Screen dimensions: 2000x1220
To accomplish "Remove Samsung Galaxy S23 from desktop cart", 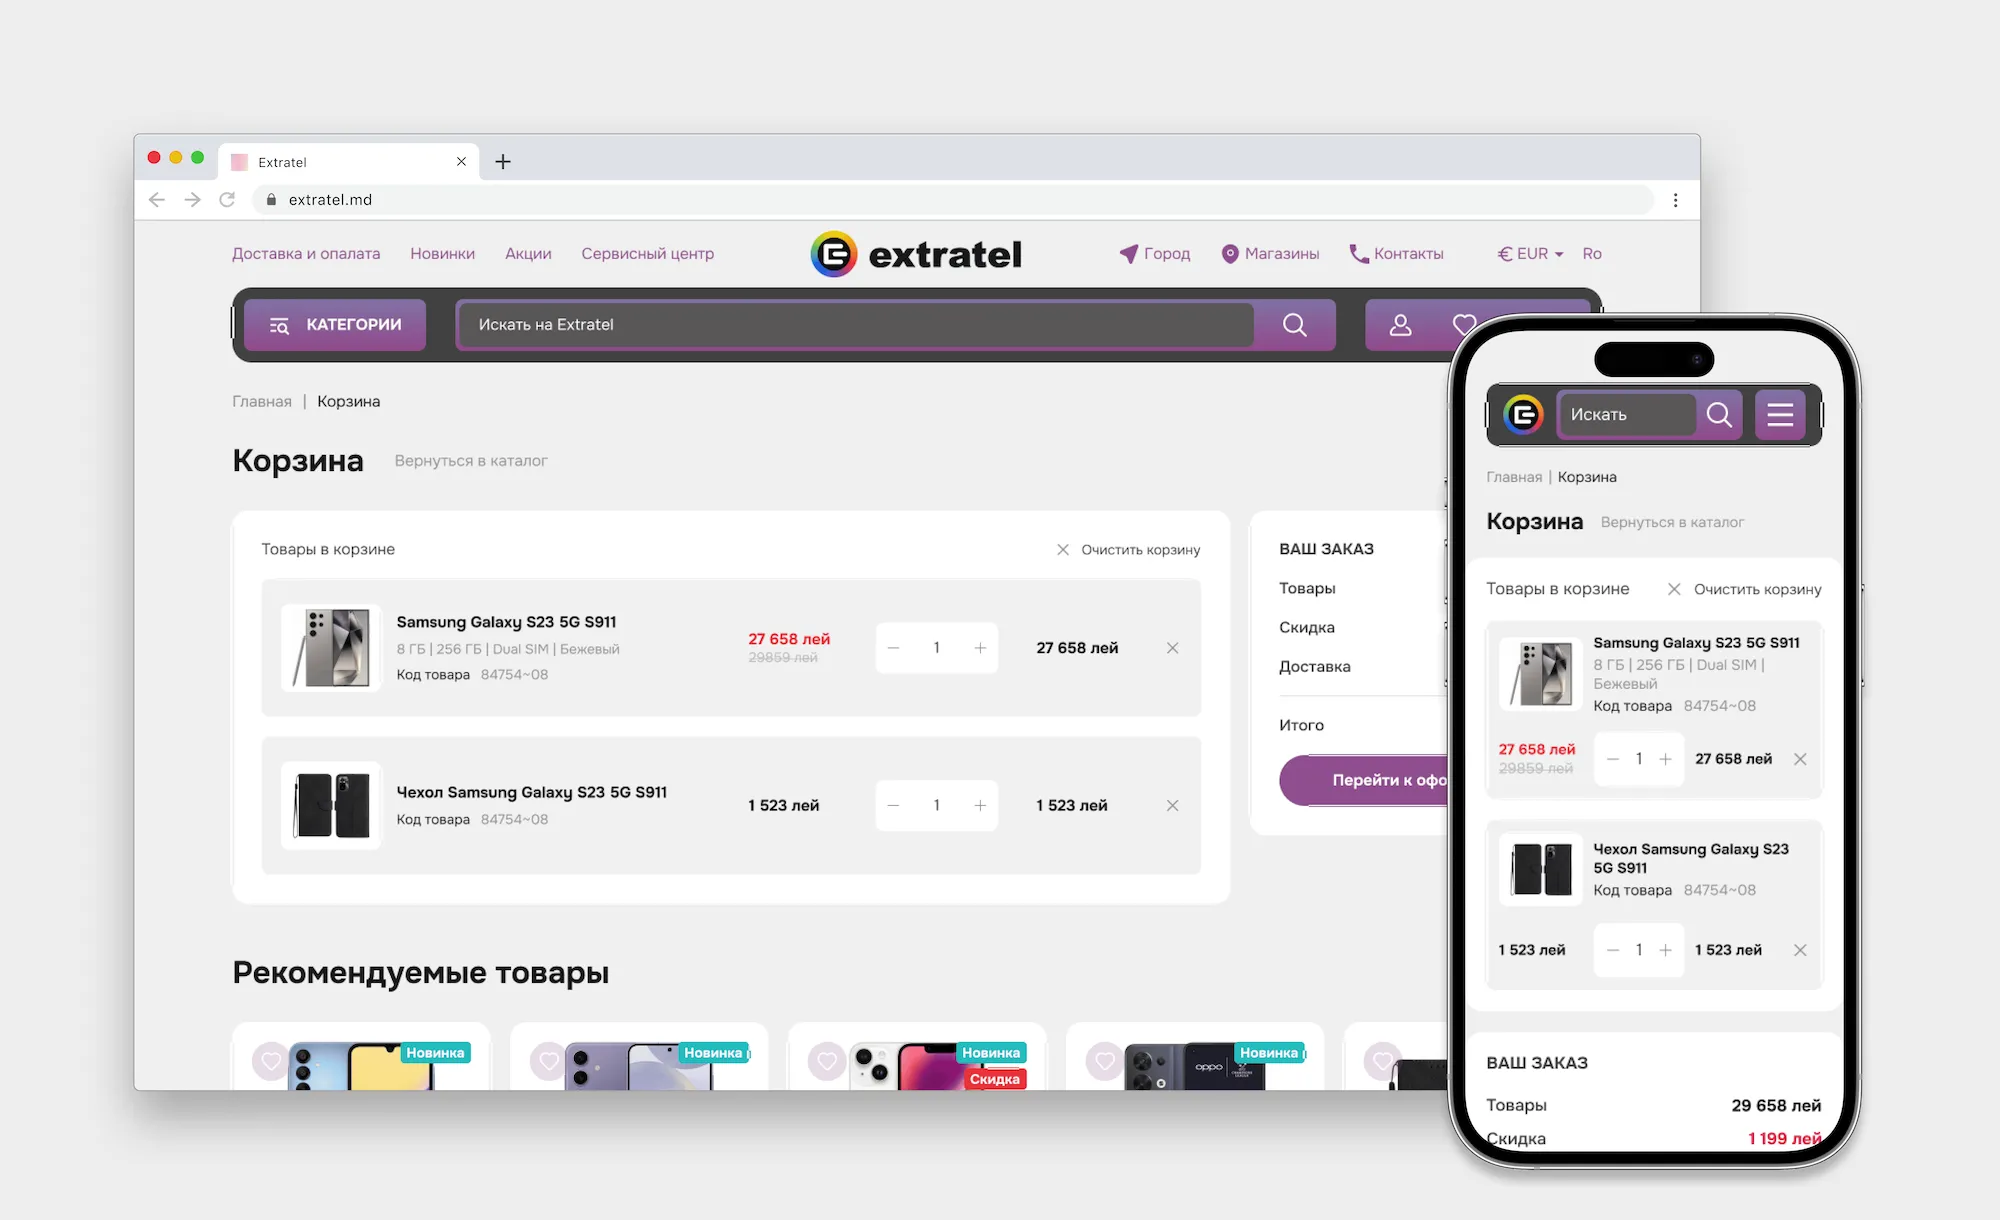I will pos(1172,648).
